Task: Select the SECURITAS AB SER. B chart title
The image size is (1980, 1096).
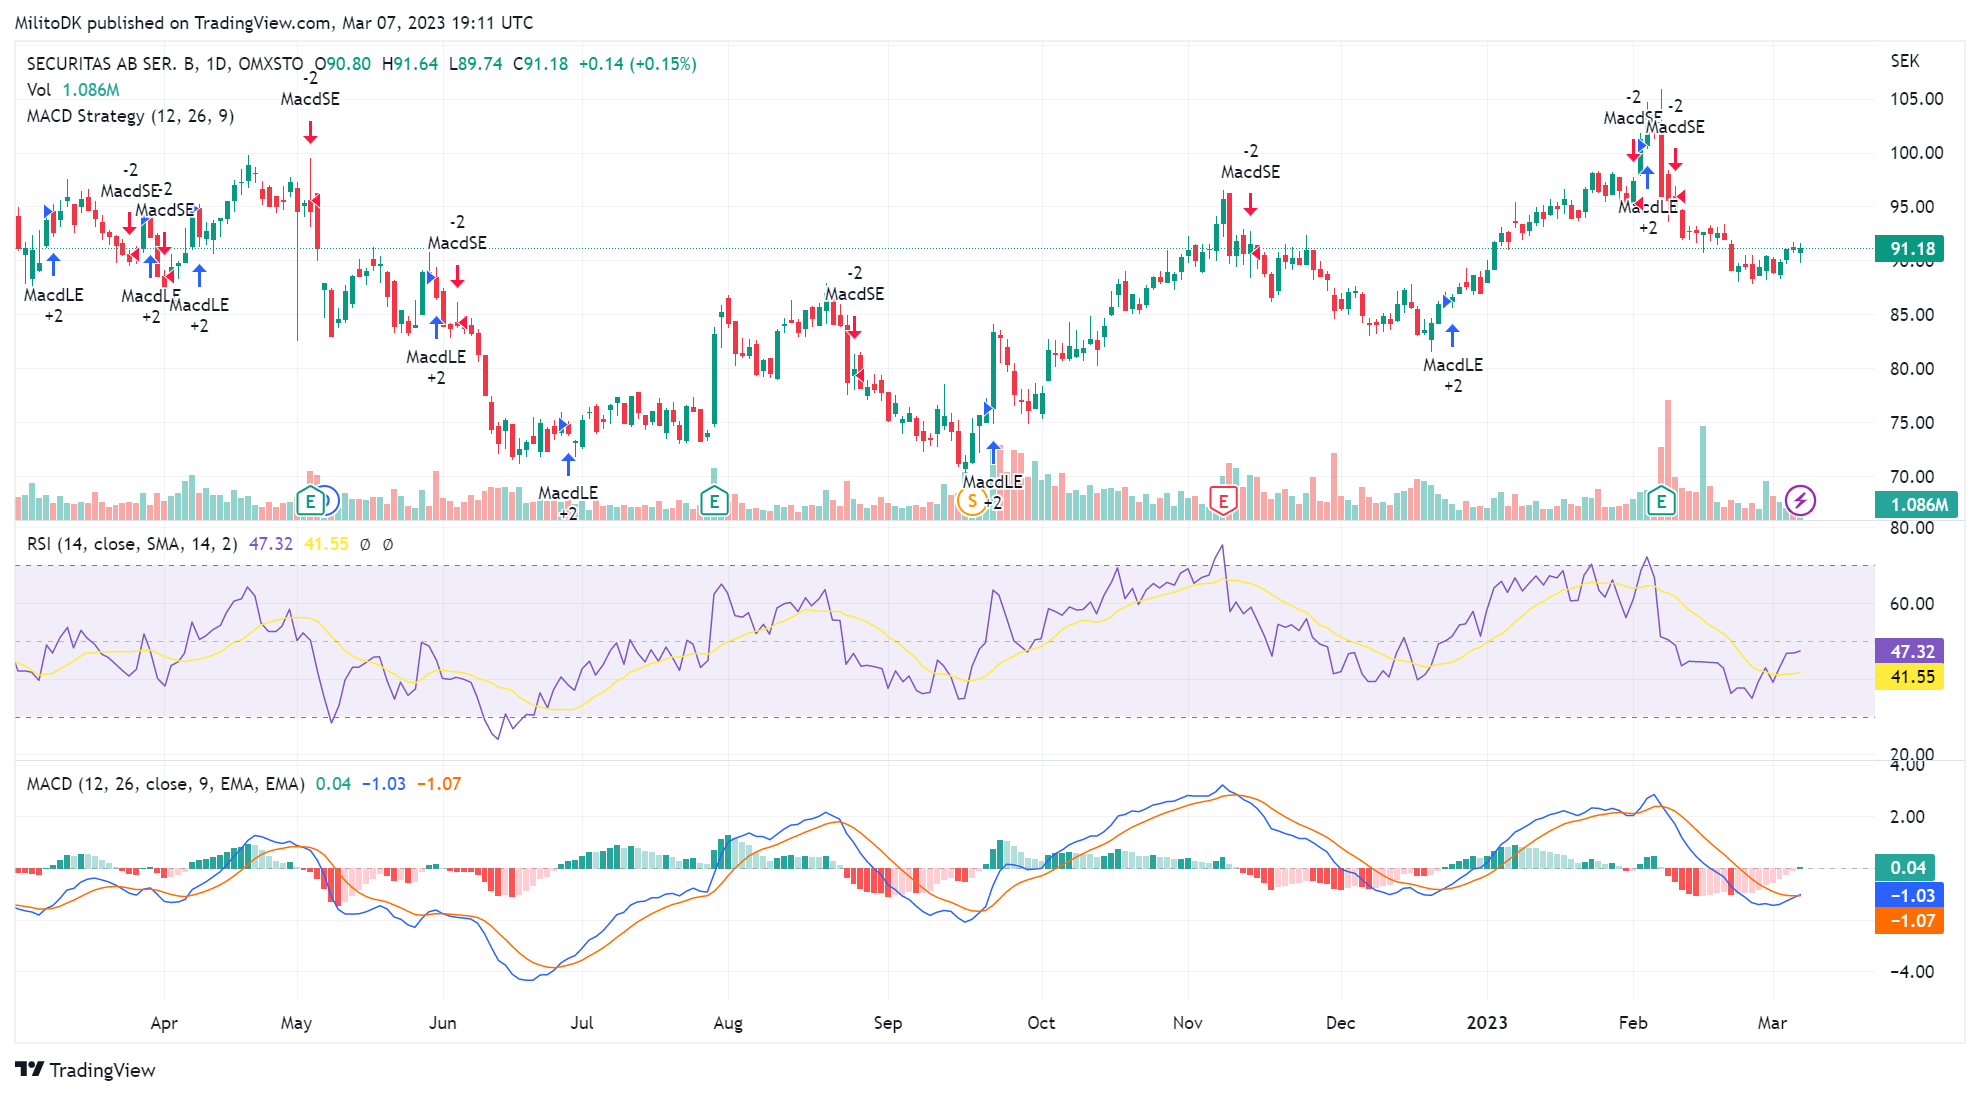Action: point(165,64)
